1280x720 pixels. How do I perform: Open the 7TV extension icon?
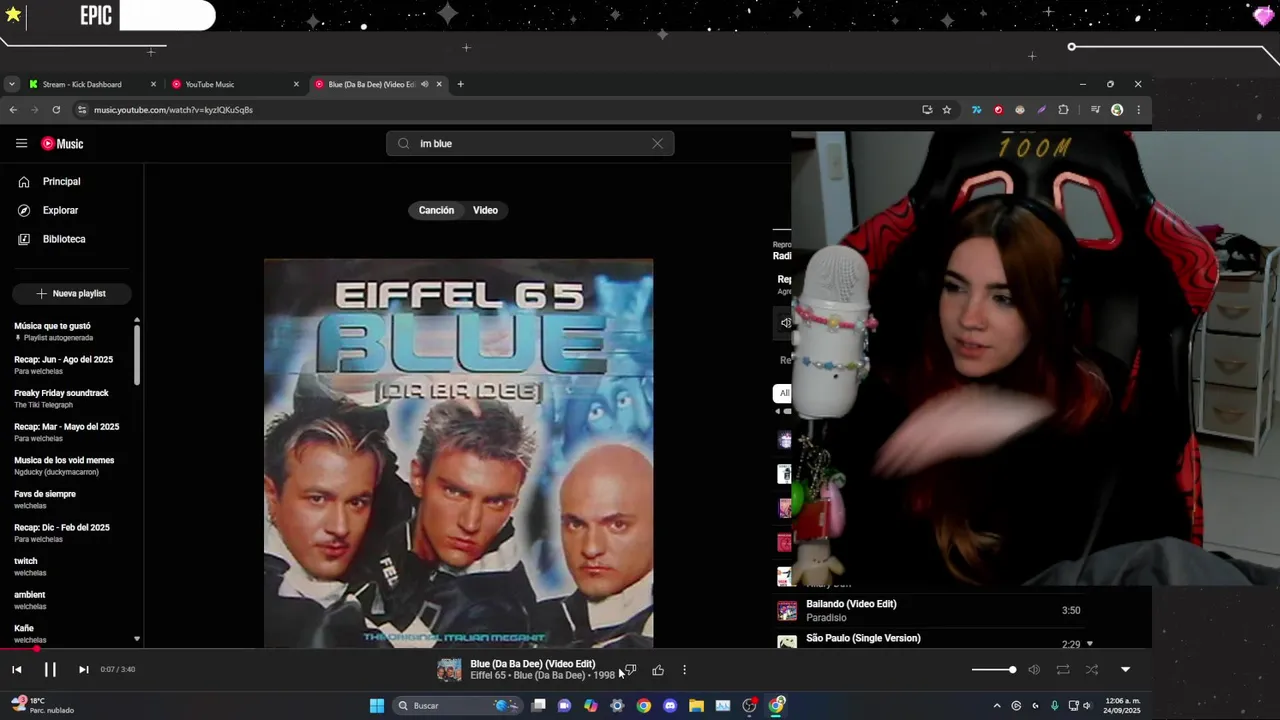coord(976,110)
